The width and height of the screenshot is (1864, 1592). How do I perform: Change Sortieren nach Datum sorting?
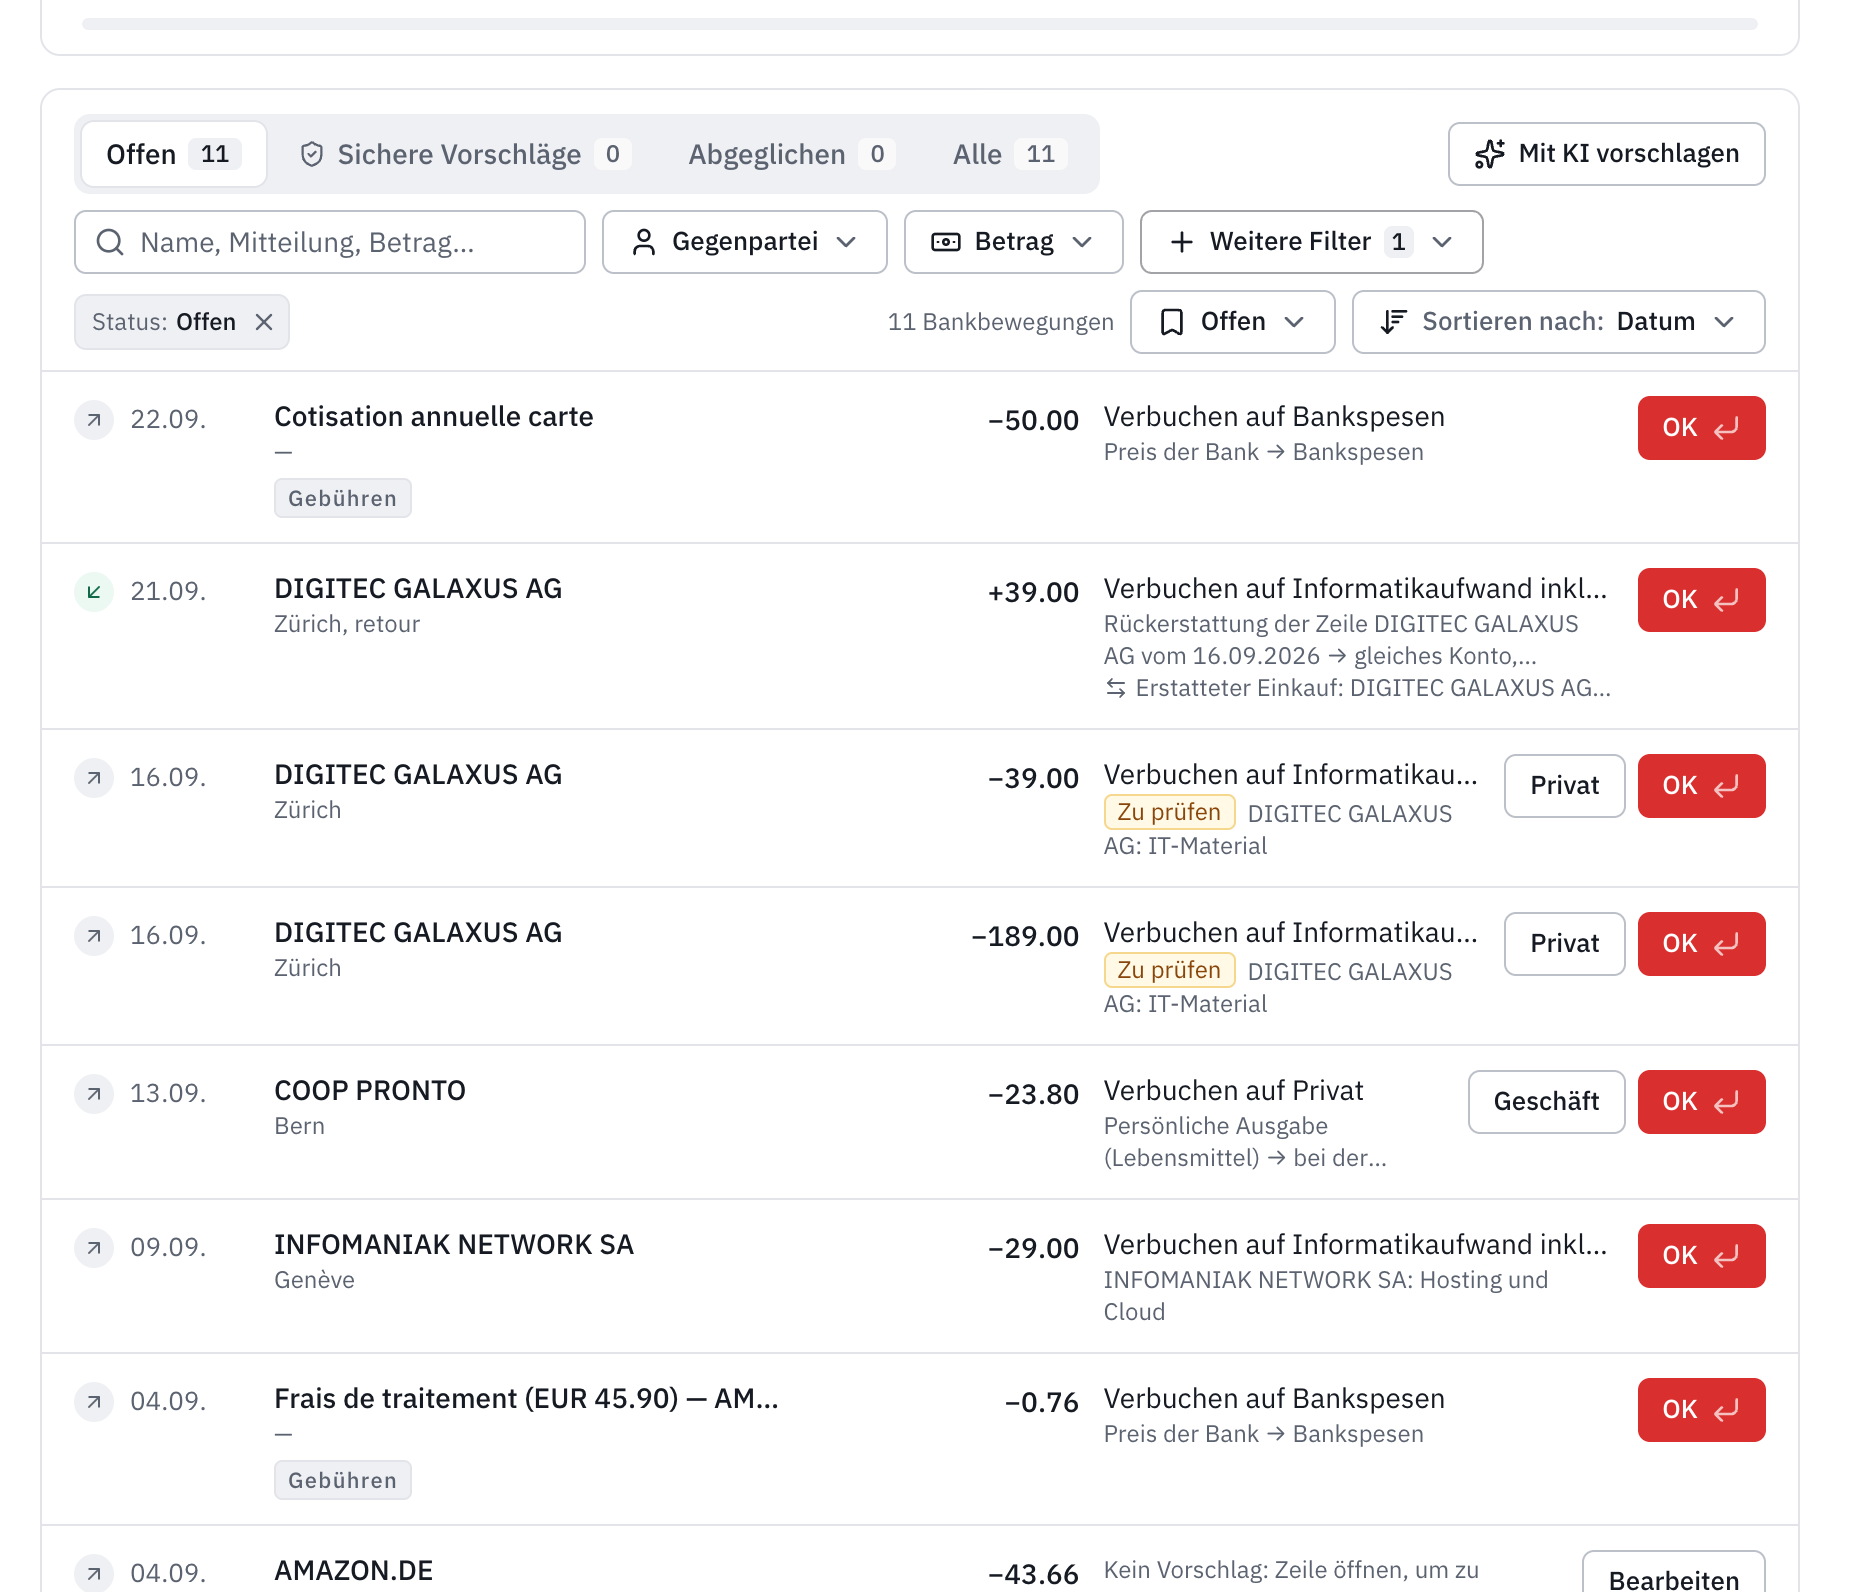point(1558,322)
